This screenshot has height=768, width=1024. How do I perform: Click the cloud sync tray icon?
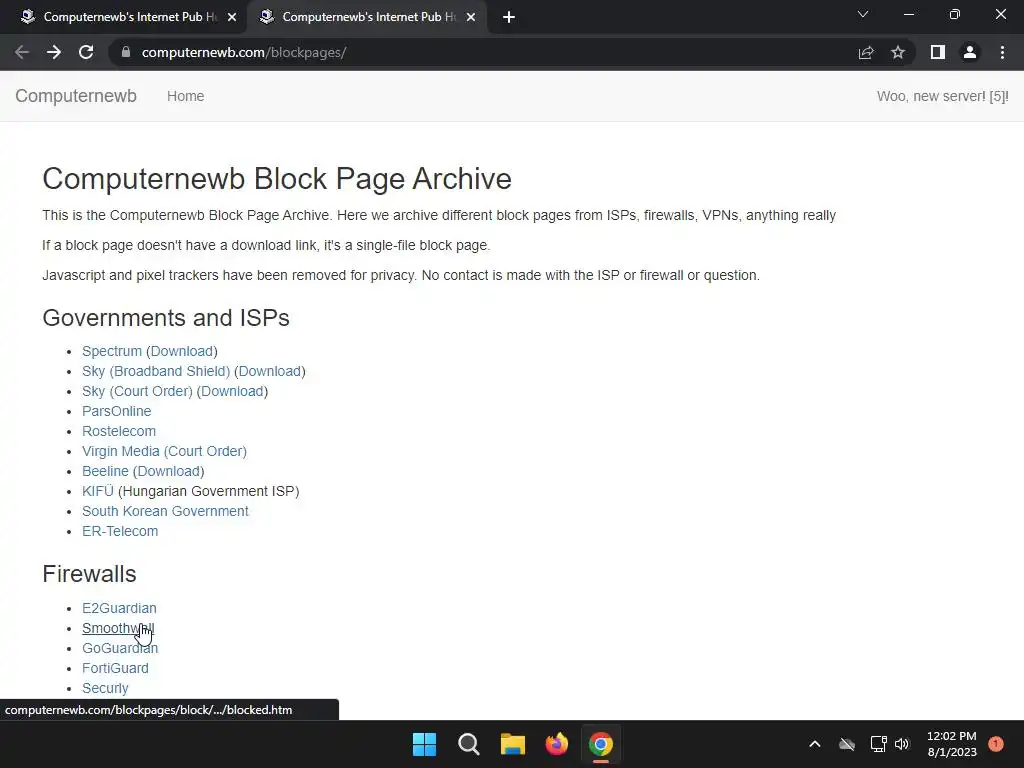[x=847, y=744]
